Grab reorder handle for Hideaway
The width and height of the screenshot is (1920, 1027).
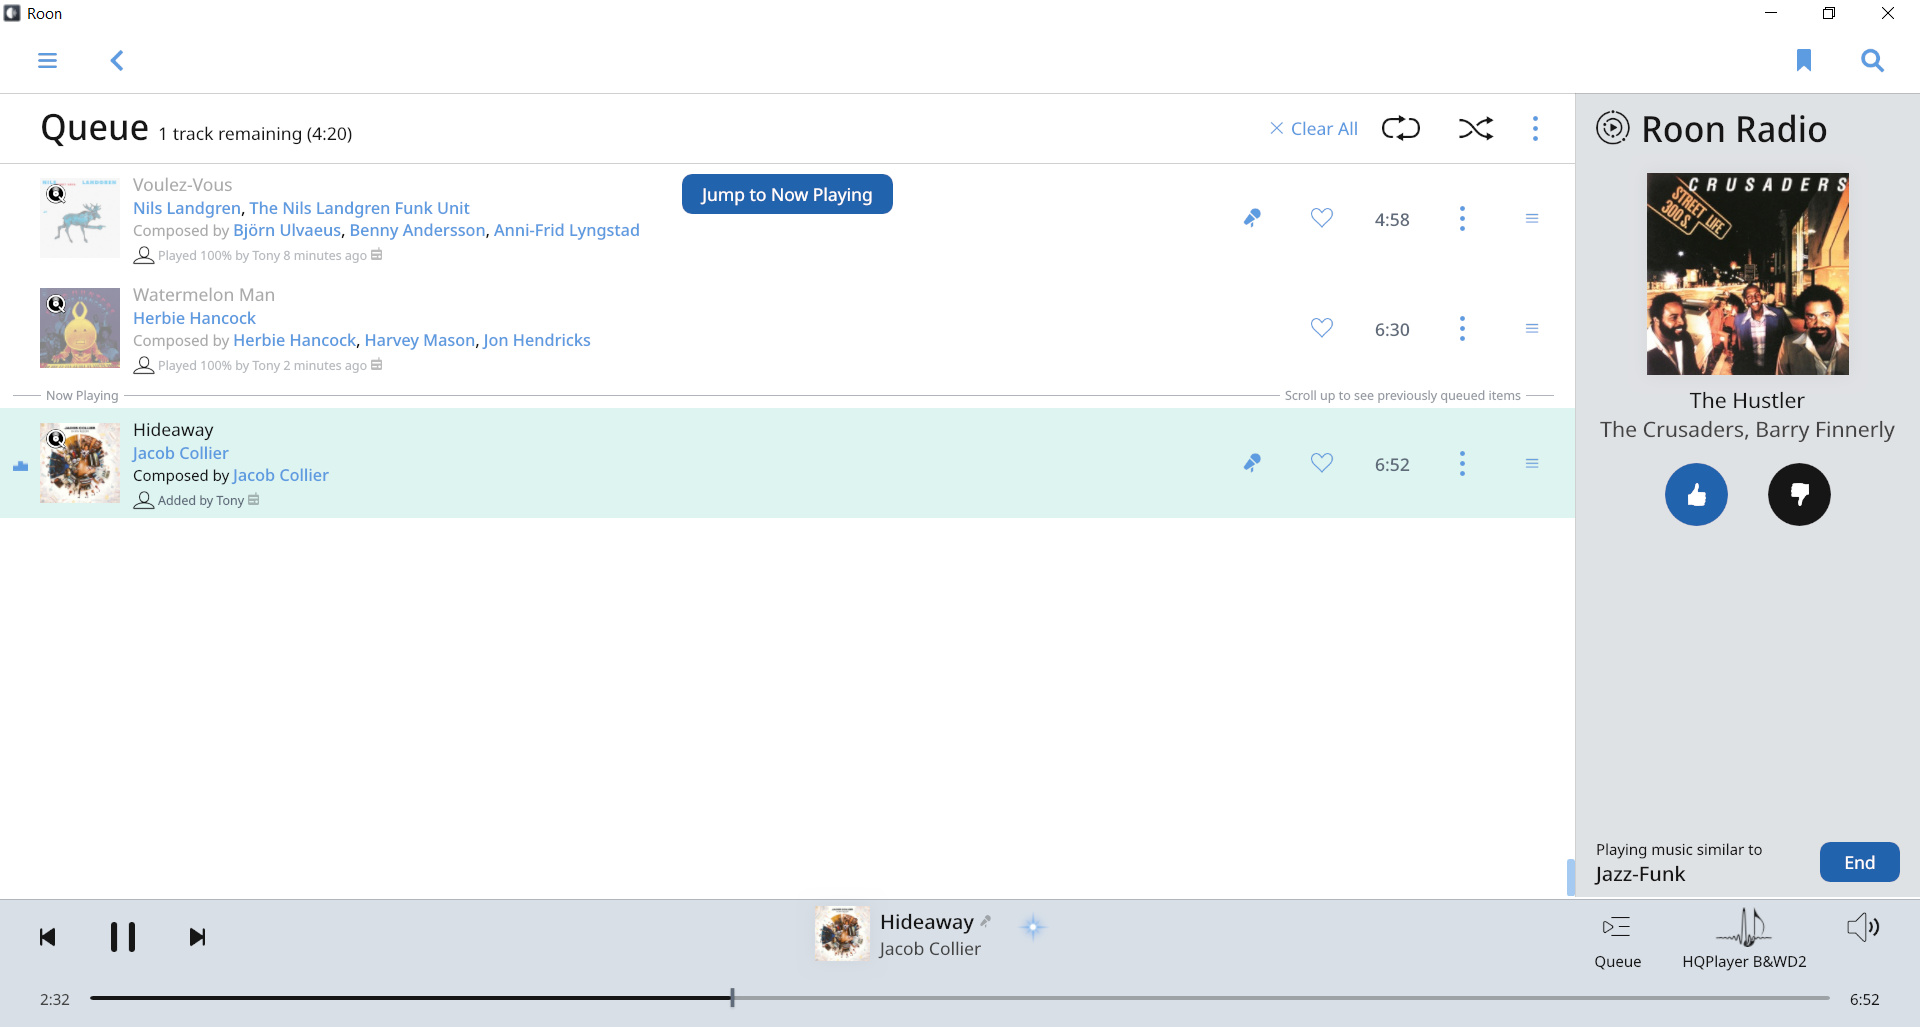point(1532,463)
